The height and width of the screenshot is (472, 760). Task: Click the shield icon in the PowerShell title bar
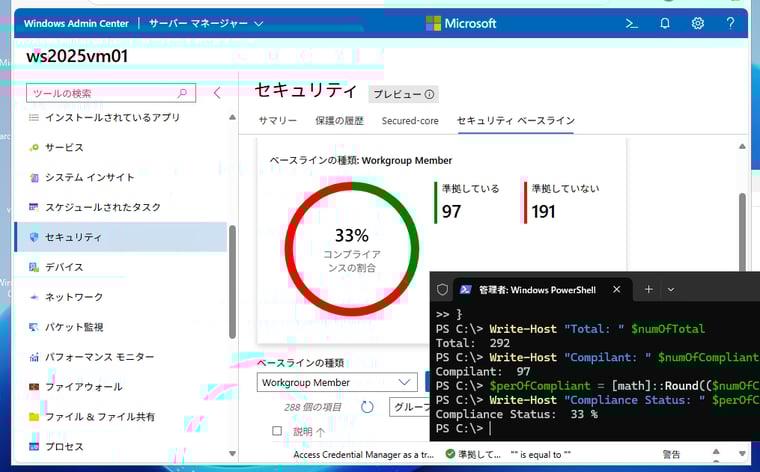click(442, 290)
